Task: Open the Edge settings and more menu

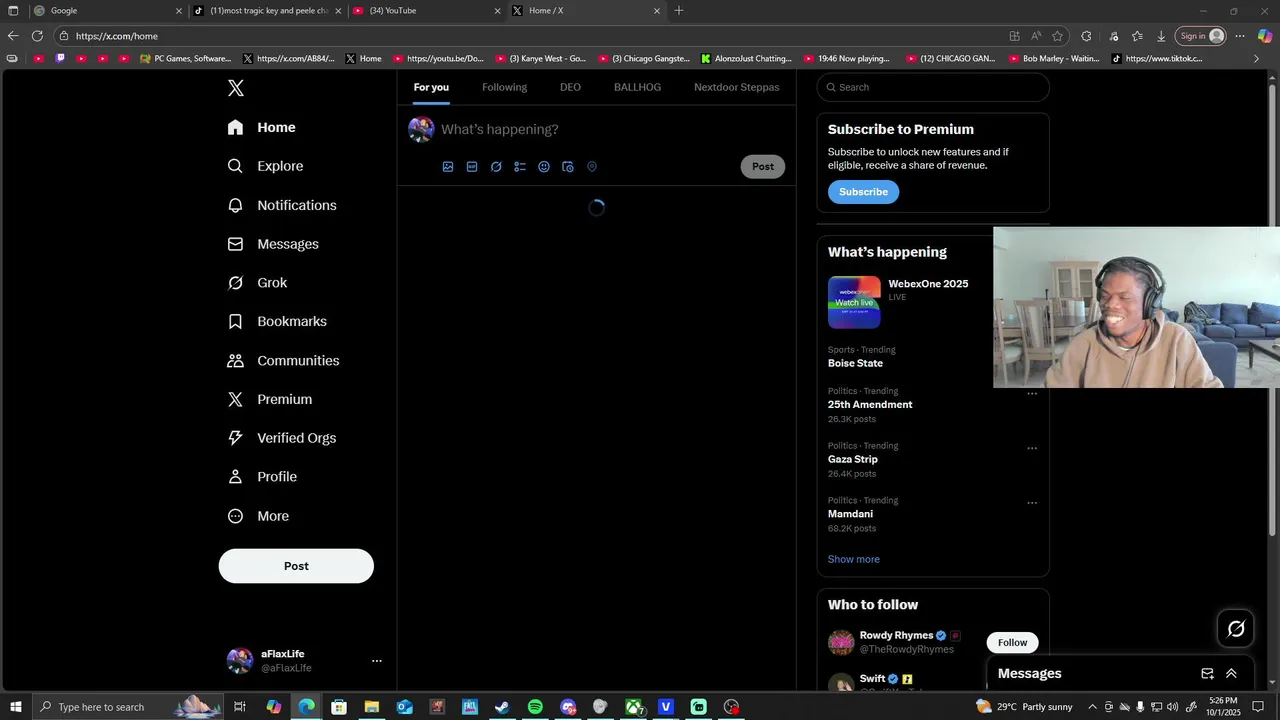Action: click(x=1240, y=36)
